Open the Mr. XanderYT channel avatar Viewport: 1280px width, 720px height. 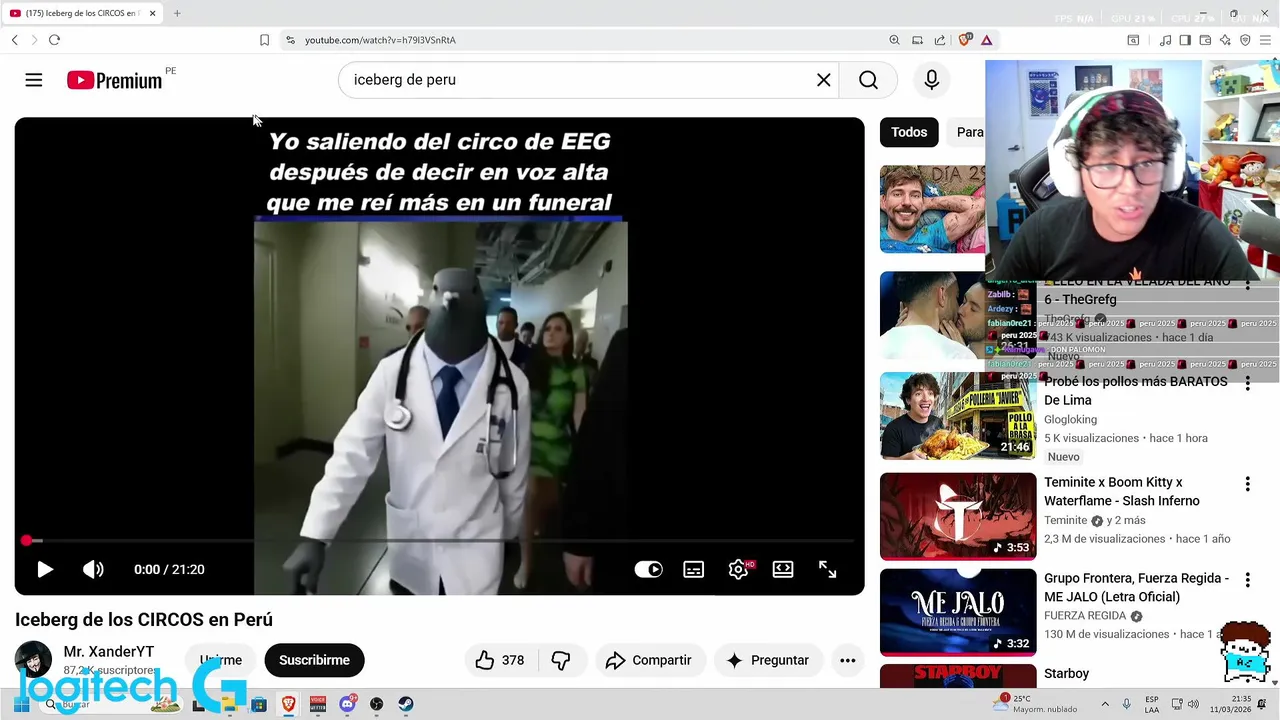[x=33, y=660]
